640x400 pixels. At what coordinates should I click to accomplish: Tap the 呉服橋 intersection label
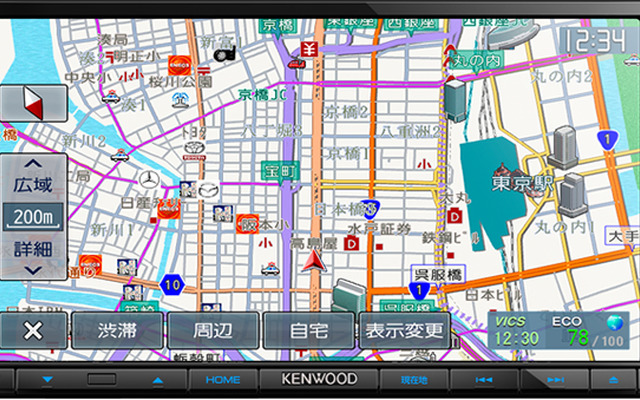point(438,274)
